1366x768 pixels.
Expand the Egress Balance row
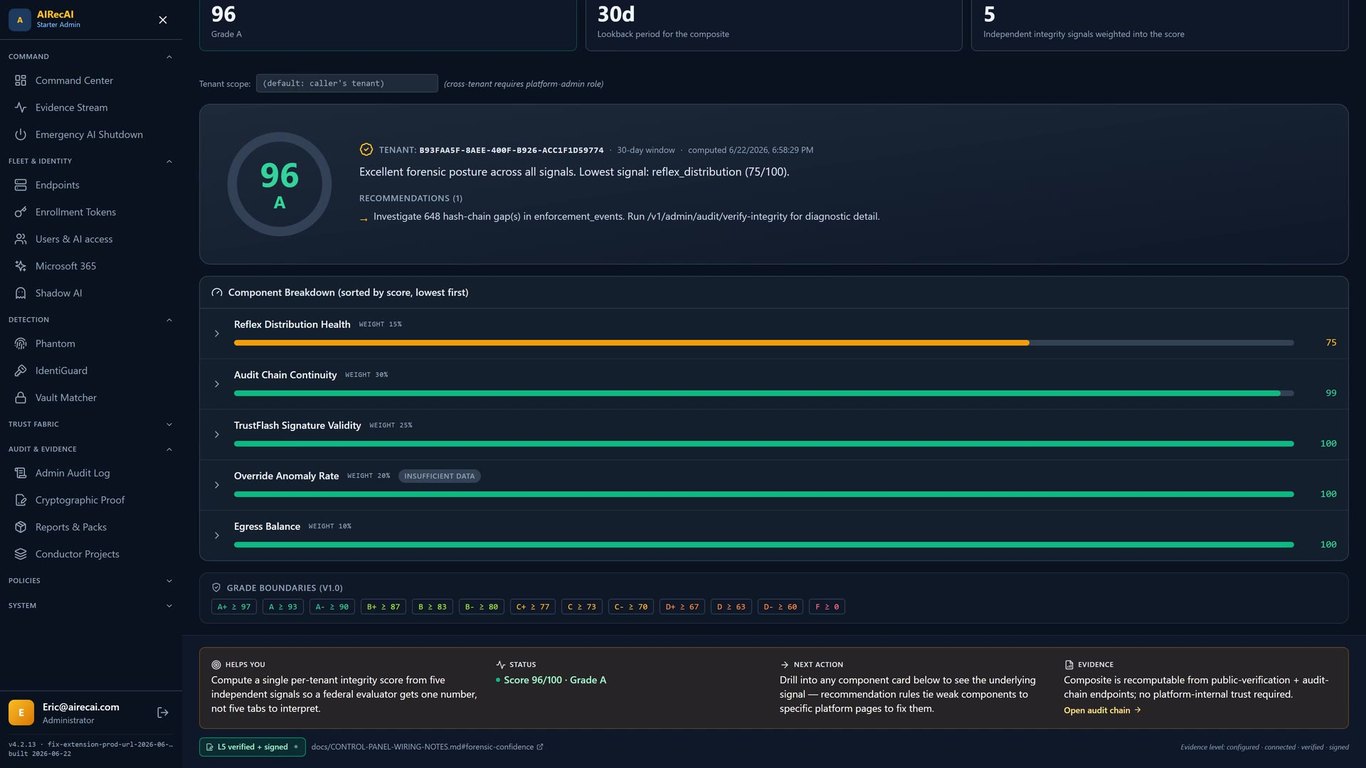click(x=217, y=536)
